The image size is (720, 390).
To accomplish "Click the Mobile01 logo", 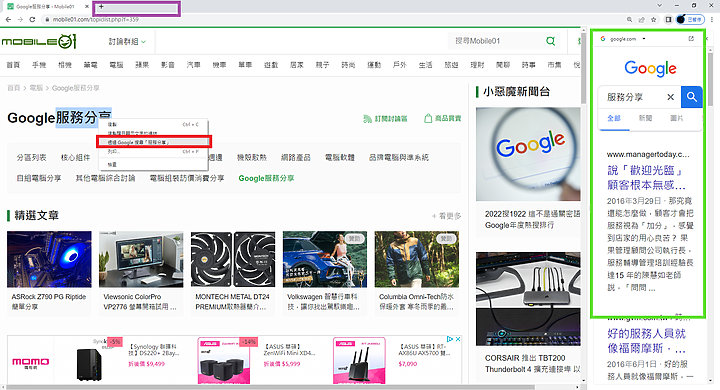I will point(39,41).
